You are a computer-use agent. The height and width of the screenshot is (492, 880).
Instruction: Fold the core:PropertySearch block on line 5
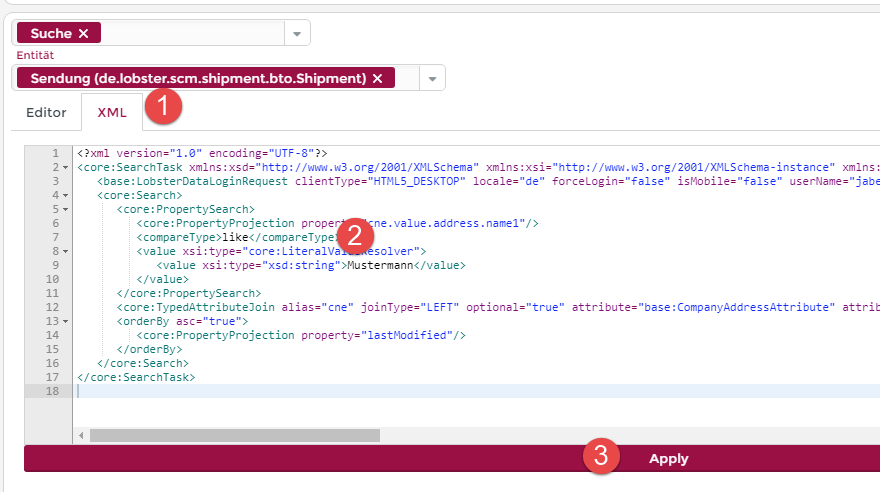tap(66, 209)
